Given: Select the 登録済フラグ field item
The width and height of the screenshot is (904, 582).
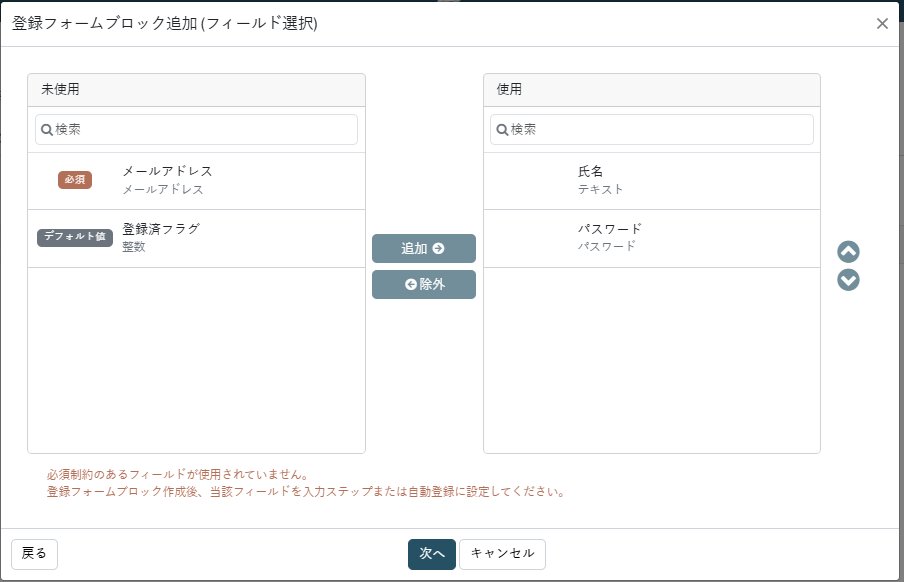Looking at the screenshot, I should pos(197,238).
